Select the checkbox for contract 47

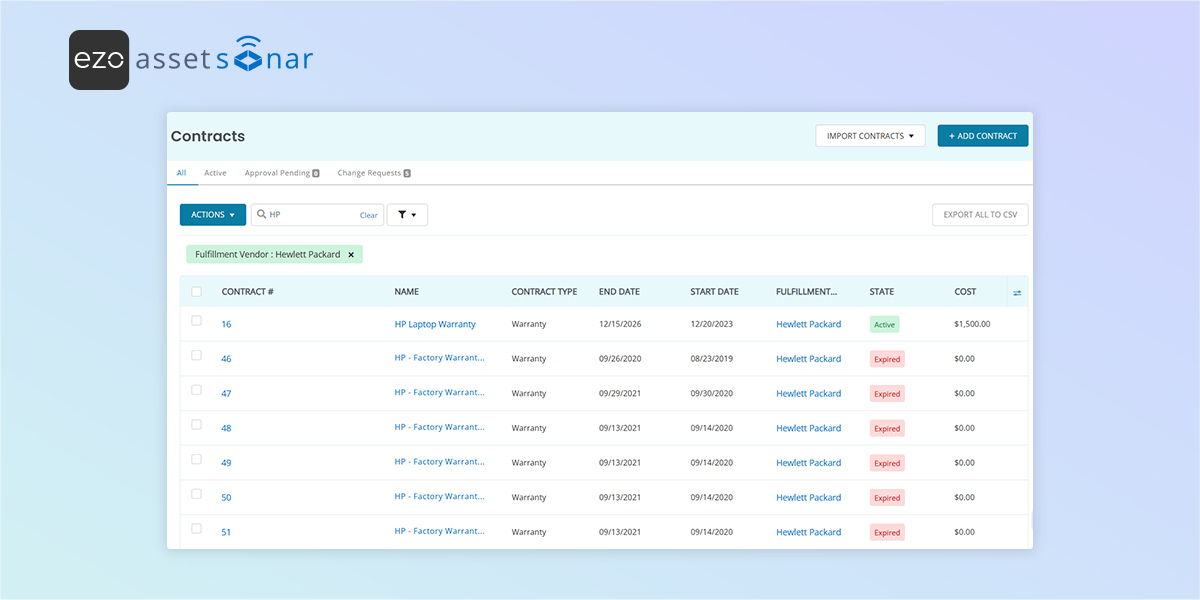[197, 390]
